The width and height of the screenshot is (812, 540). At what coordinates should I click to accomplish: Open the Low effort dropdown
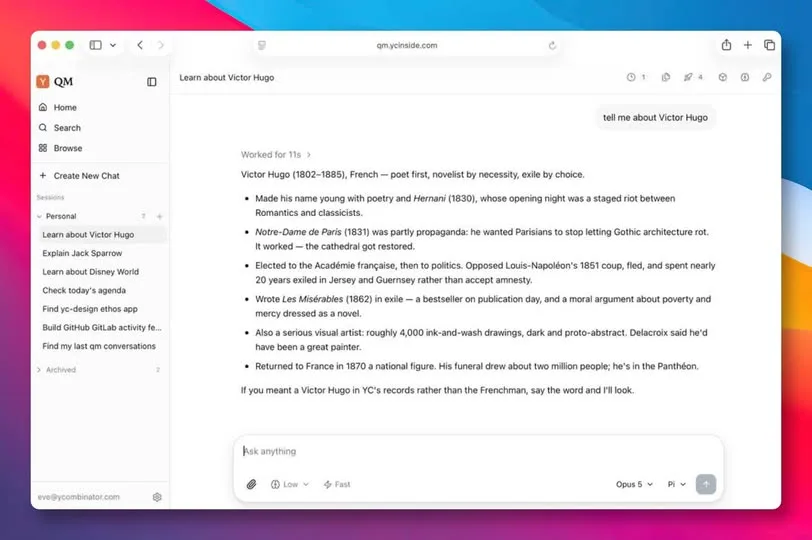click(x=289, y=485)
